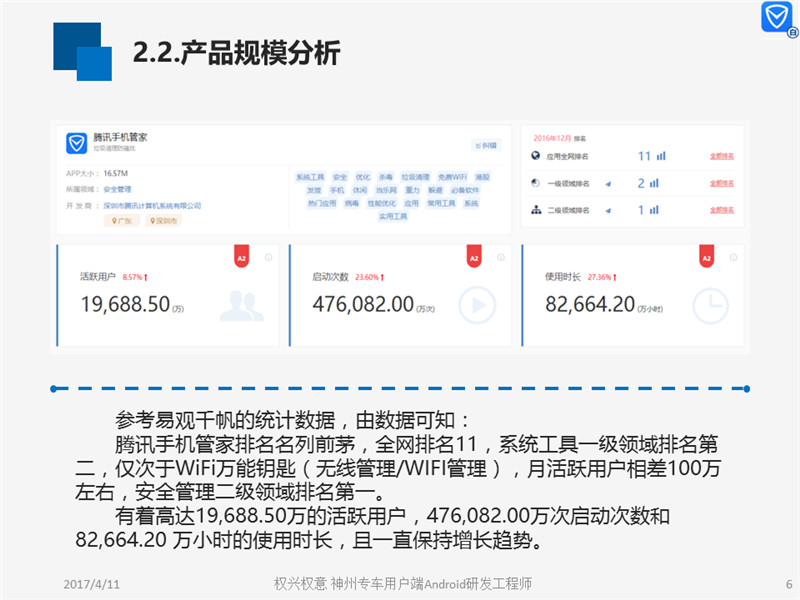Screen dimensions: 800x600
Task: Open the bar chart icon next to rank 2
Action: (x=654, y=183)
